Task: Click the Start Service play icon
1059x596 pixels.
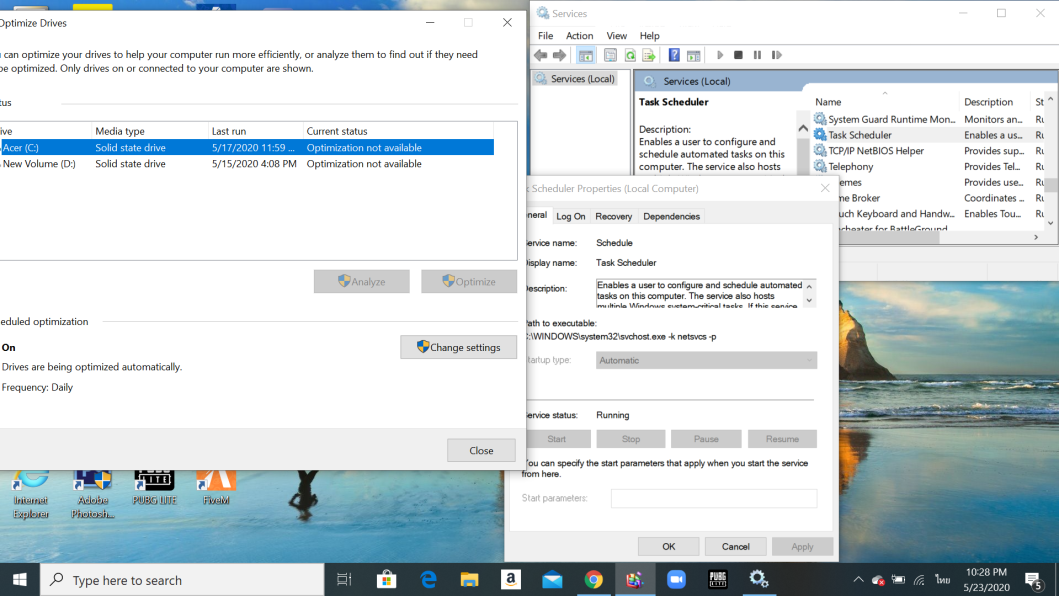Action: click(x=720, y=55)
